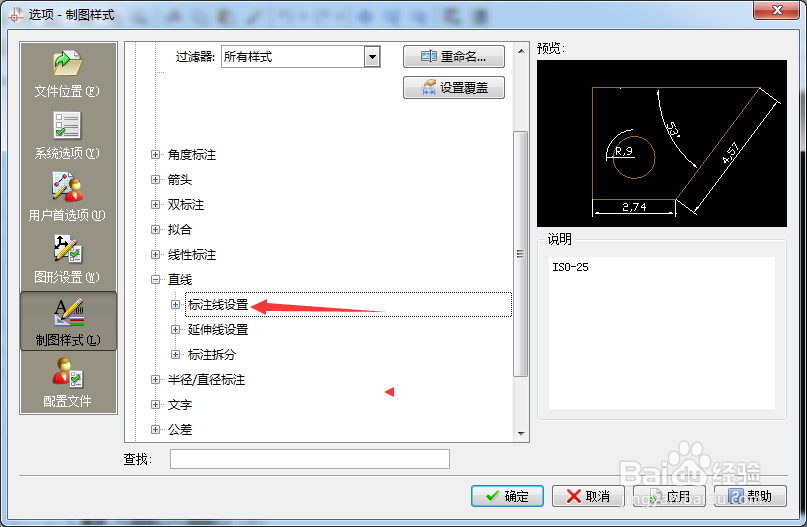807x527 pixels.
Task: Click the dimension style preview image
Action: point(661,144)
